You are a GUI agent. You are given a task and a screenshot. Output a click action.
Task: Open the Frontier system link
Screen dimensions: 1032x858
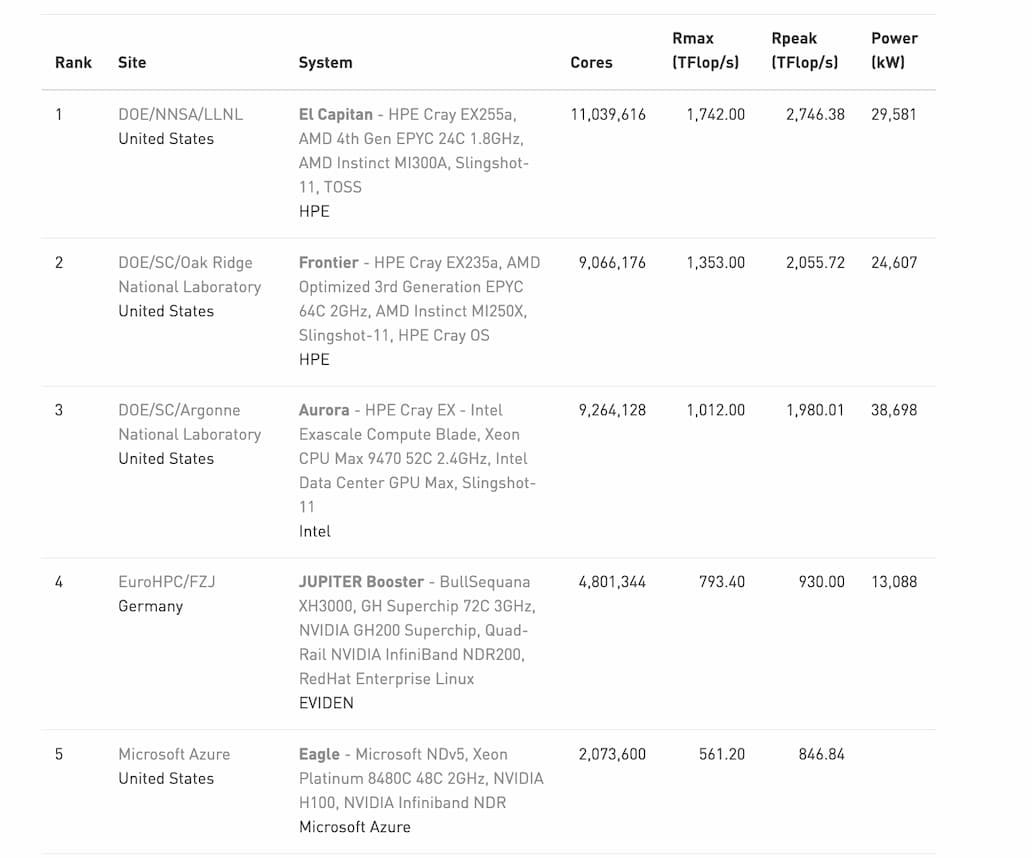(329, 262)
